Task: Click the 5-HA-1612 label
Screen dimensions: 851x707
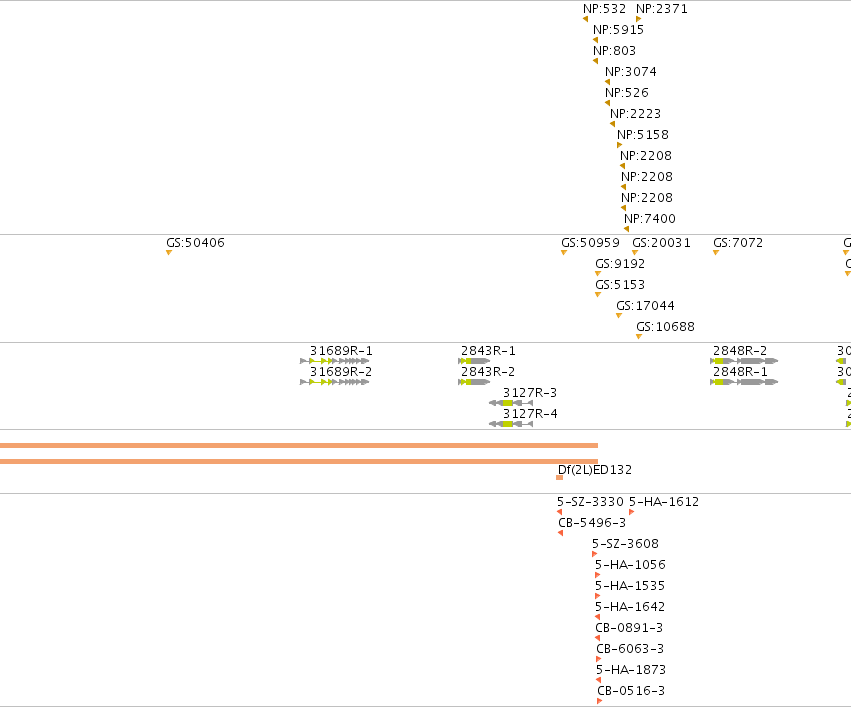Action: [664, 502]
